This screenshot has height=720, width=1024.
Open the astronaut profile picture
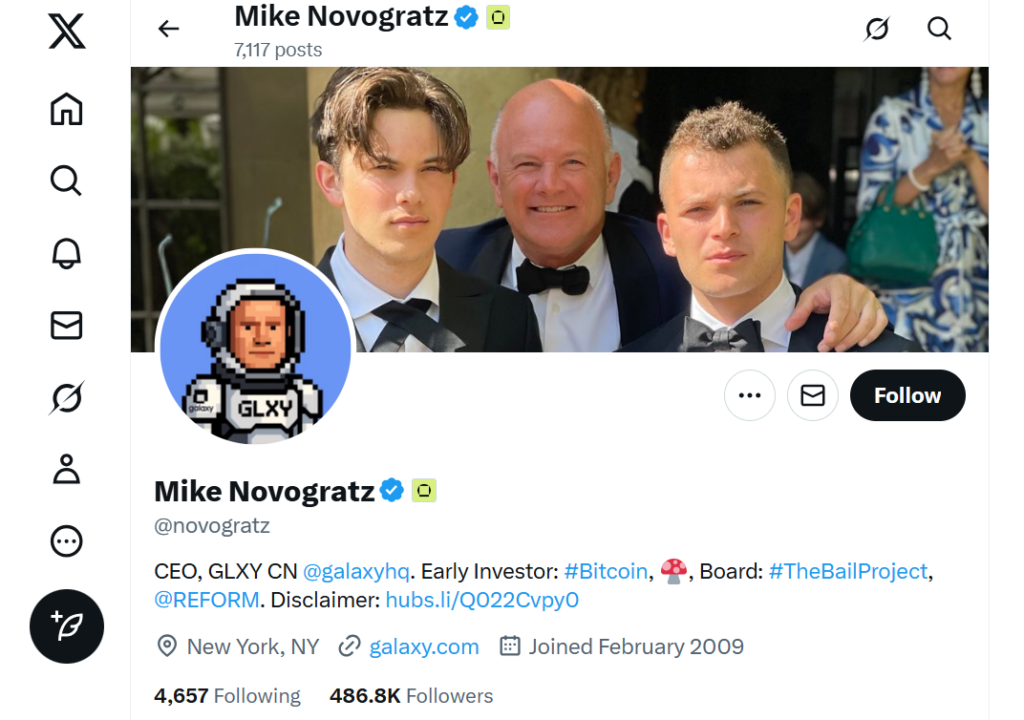(x=256, y=347)
